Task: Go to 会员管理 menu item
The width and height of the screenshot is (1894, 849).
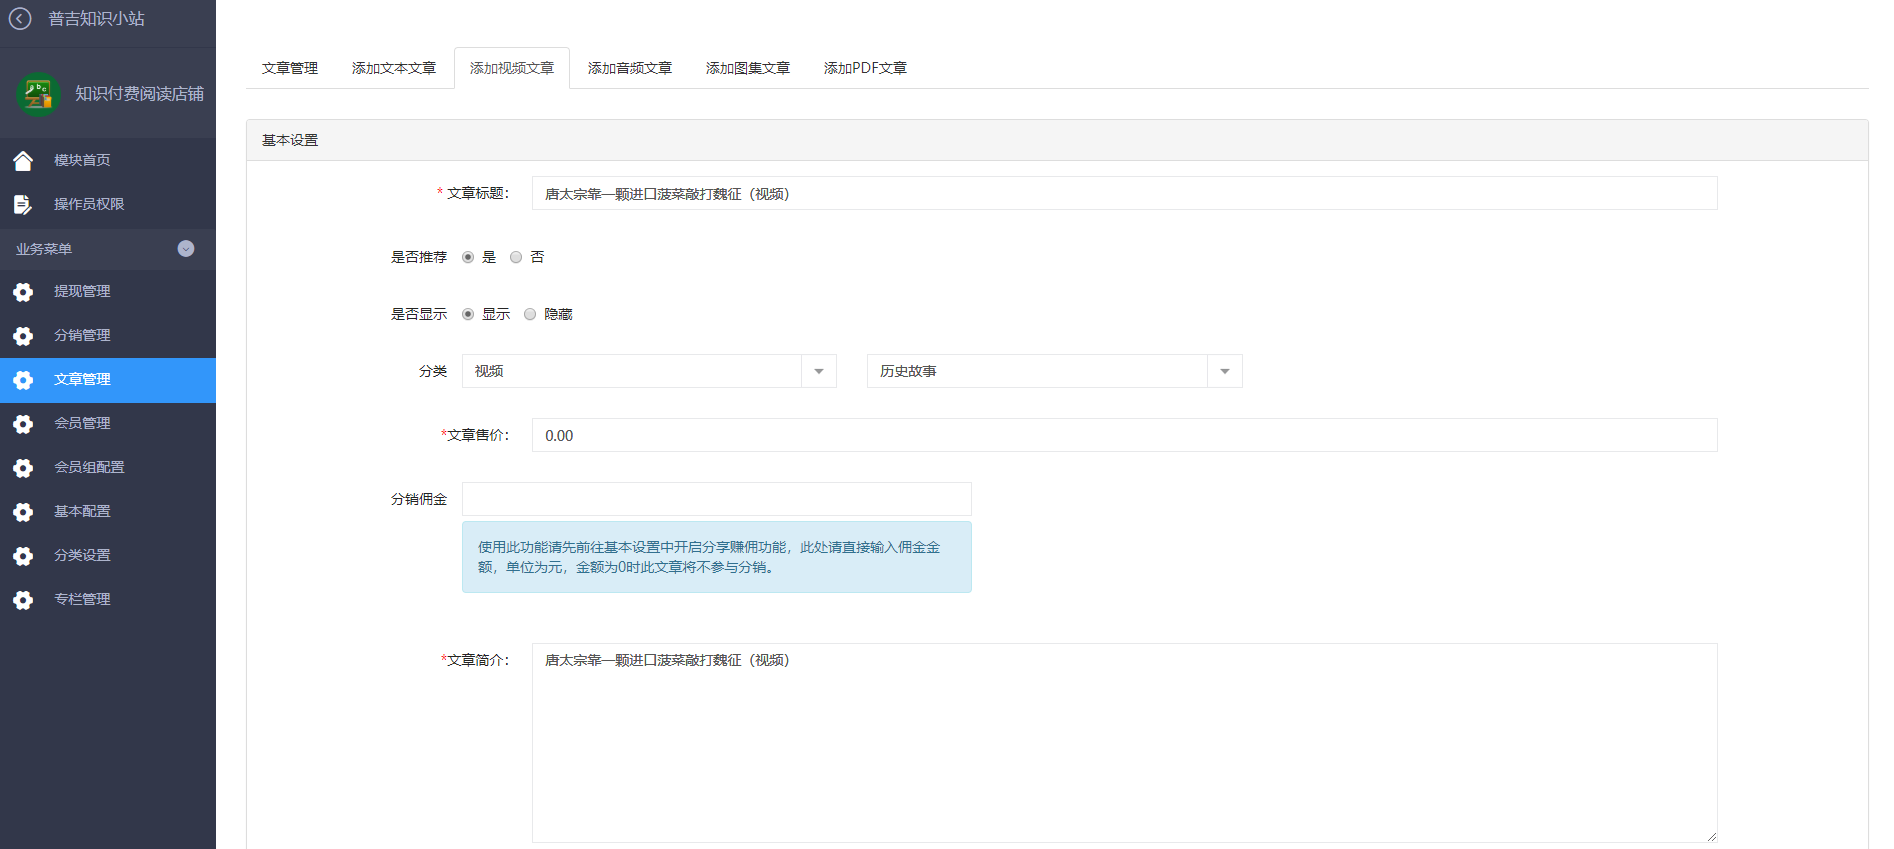Action: (108, 424)
